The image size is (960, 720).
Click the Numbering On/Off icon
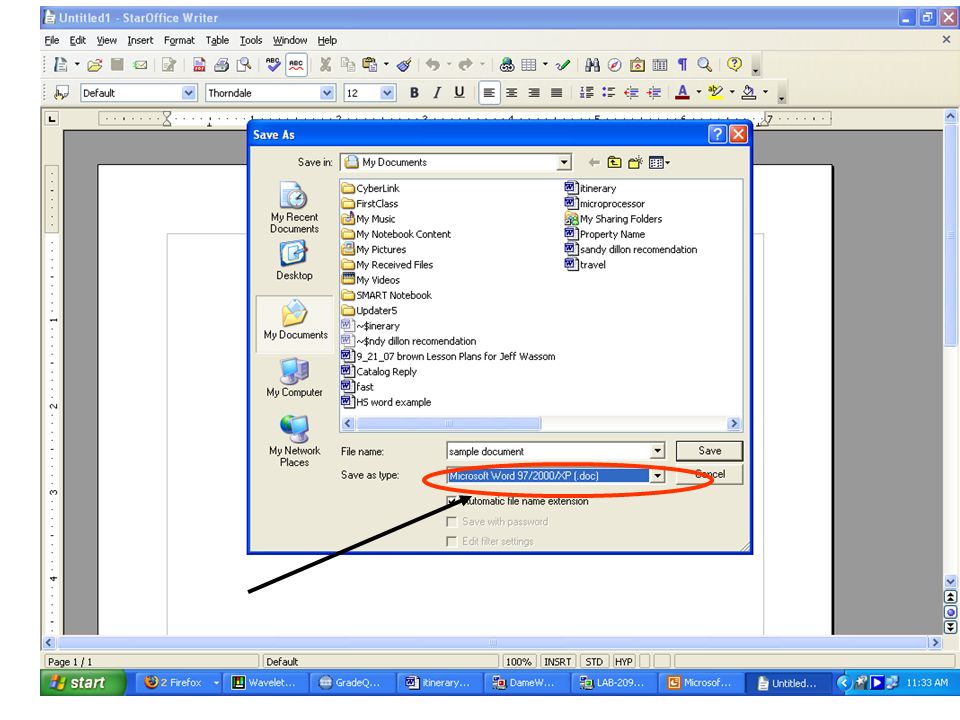point(587,92)
